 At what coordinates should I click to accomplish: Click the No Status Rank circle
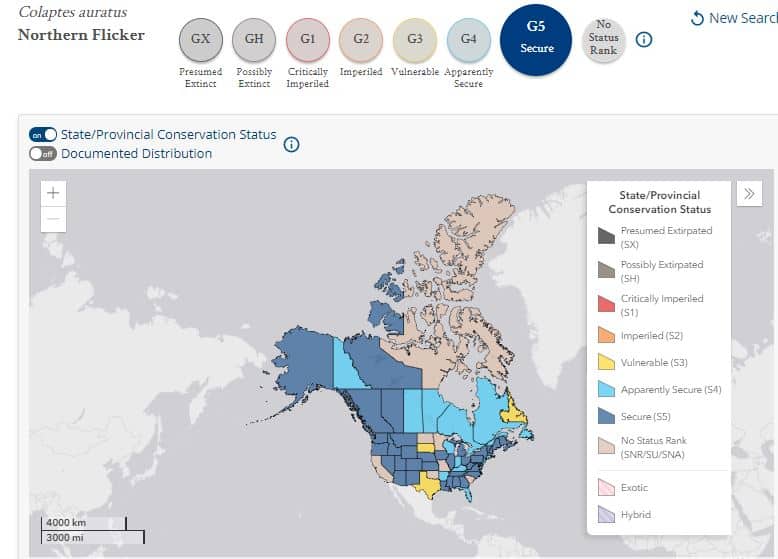[x=603, y=39]
